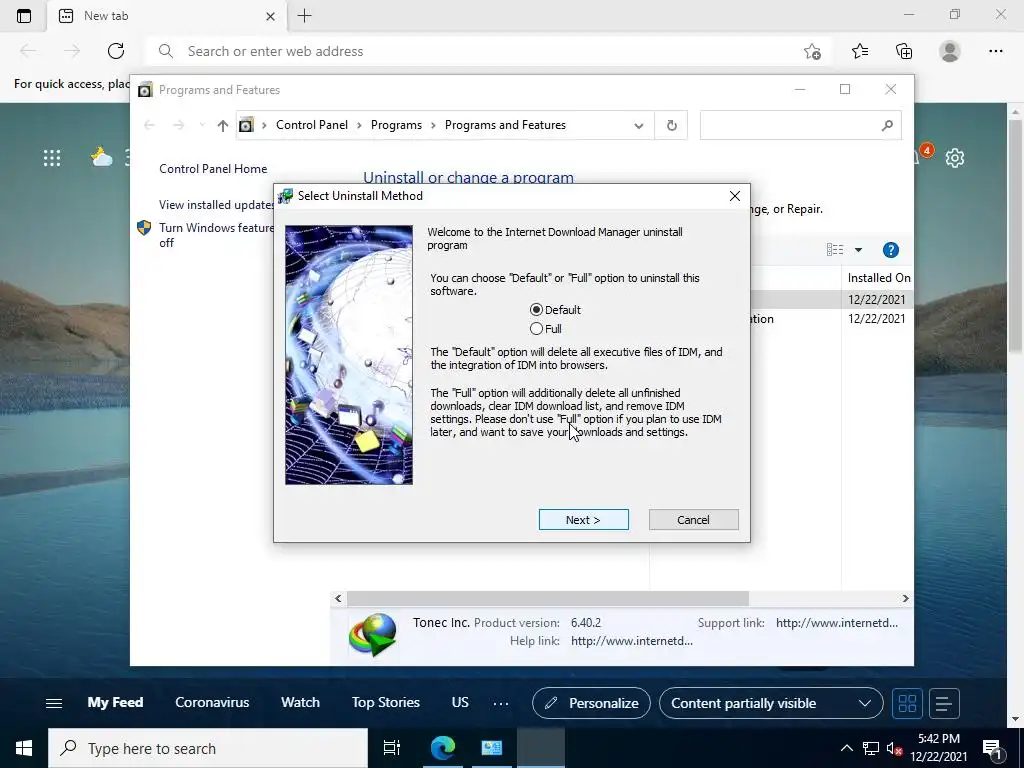This screenshot has width=1024, height=768.
Task: Close the Select Uninstall Method dialog
Action: (x=735, y=196)
